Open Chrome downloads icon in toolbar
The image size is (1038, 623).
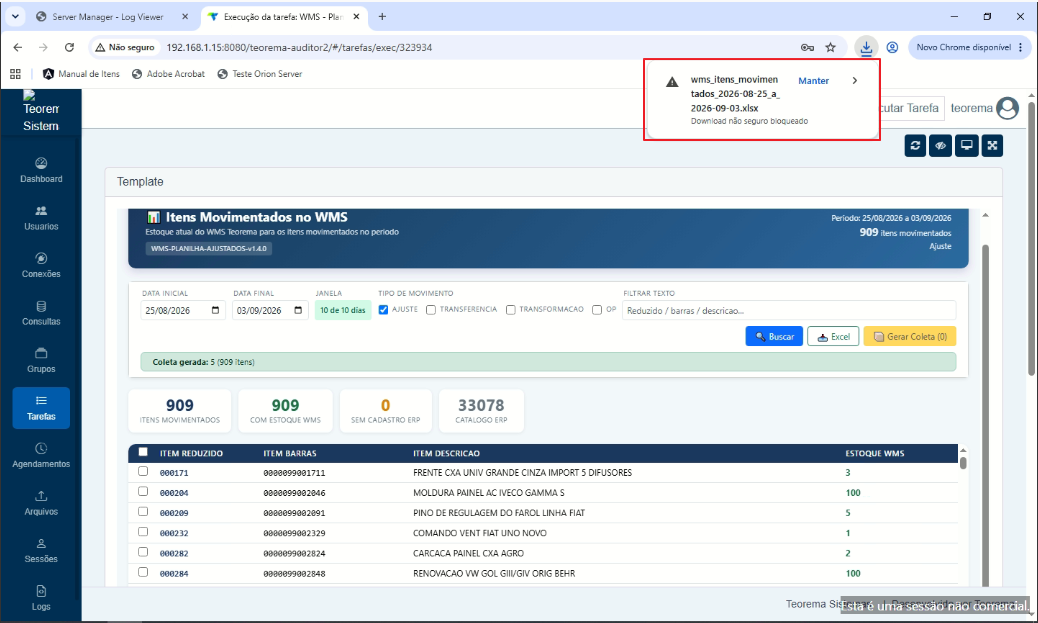[x=866, y=47]
